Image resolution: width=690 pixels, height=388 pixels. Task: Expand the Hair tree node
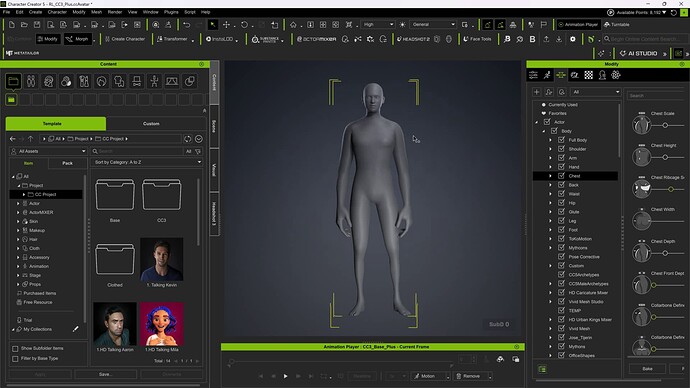click(18, 239)
